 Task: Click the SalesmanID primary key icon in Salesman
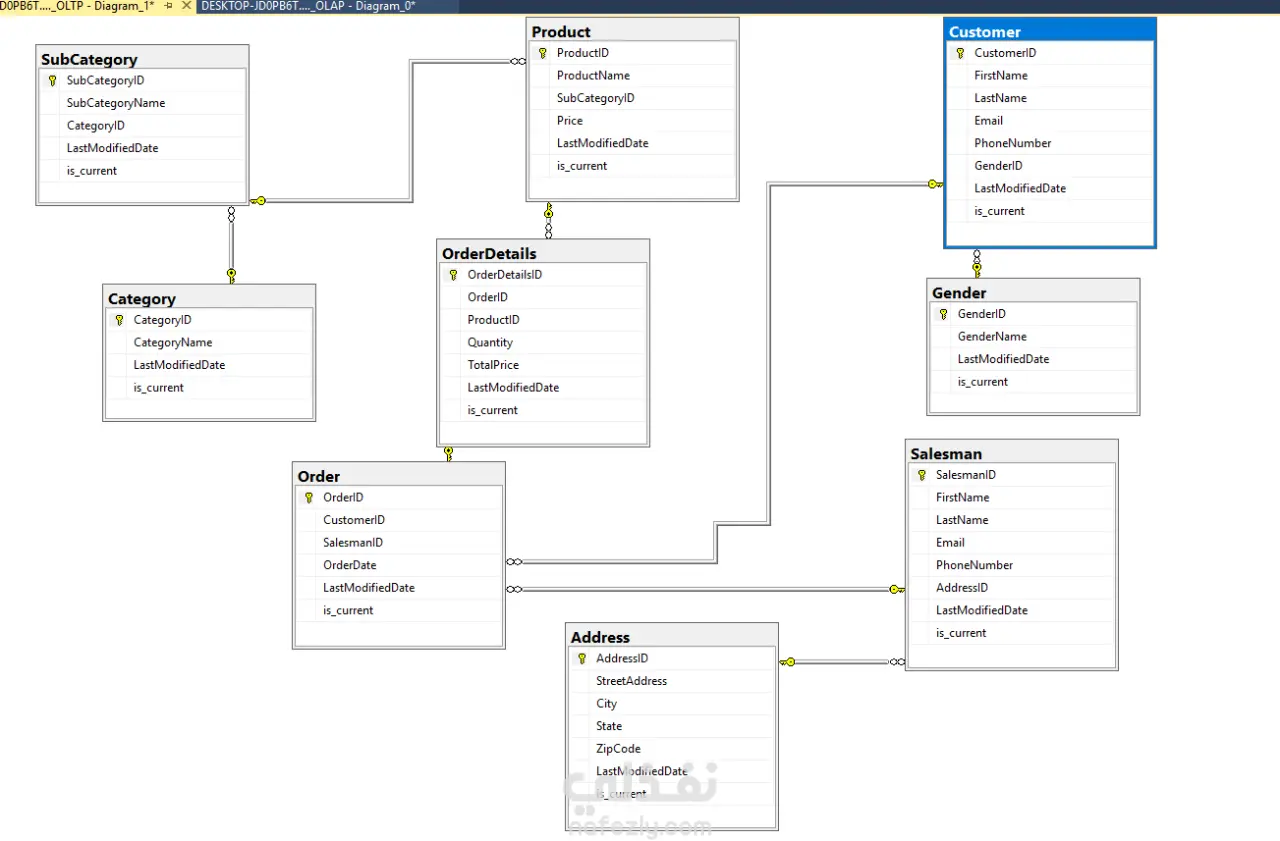coord(922,476)
